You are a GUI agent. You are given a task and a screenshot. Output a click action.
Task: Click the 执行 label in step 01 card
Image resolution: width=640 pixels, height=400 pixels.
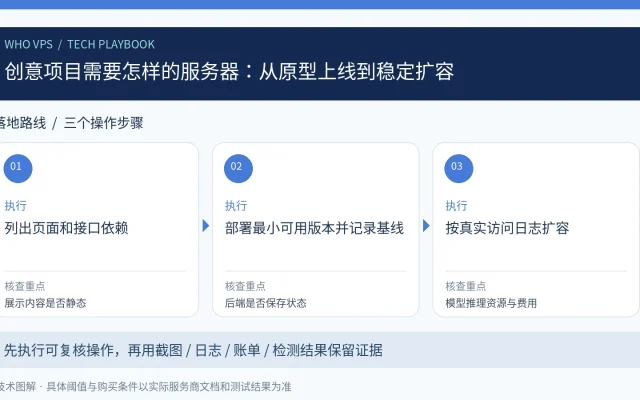tap(16, 205)
